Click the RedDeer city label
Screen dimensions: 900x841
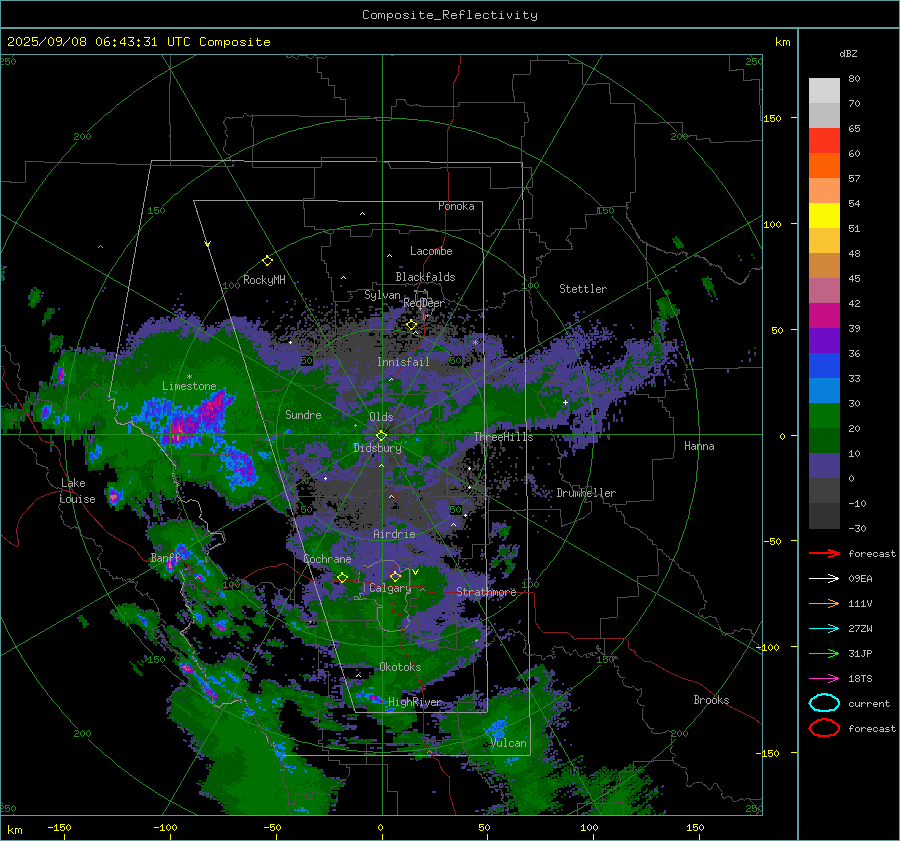pyautogui.click(x=424, y=303)
